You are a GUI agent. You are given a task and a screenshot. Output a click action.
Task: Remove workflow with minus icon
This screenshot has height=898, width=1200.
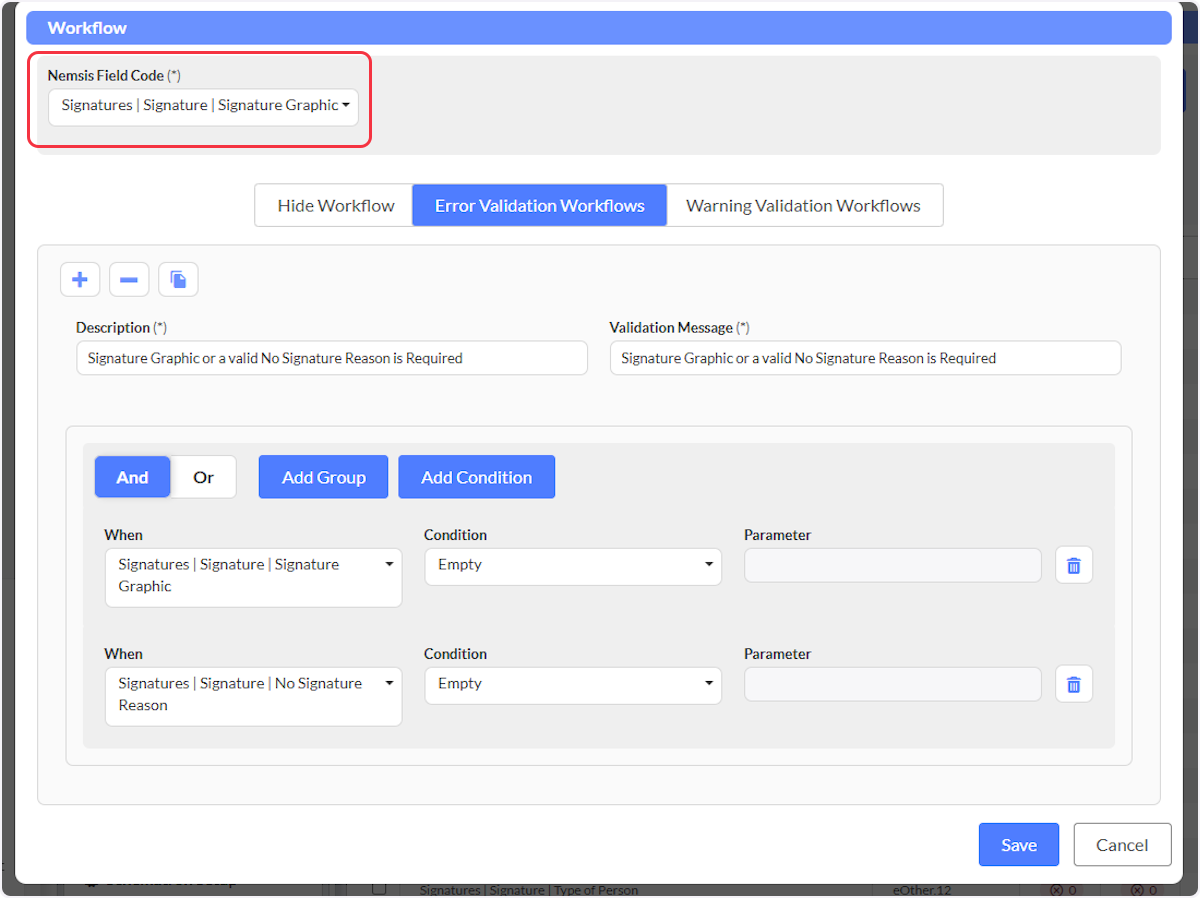pyautogui.click(x=129, y=280)
